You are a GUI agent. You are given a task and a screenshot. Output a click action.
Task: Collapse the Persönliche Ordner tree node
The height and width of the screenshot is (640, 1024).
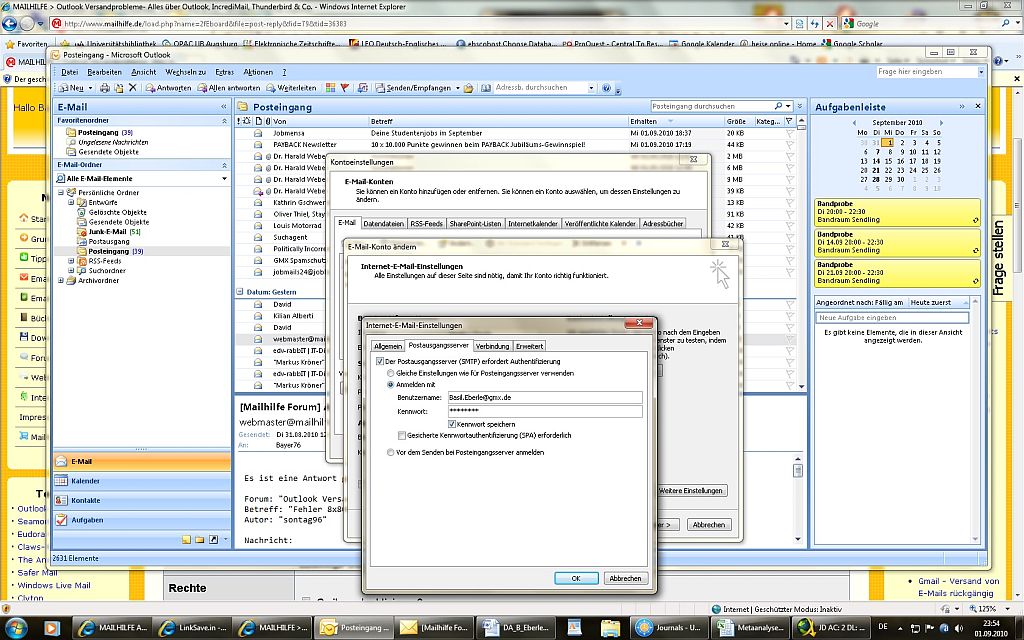tap(61, 192)
